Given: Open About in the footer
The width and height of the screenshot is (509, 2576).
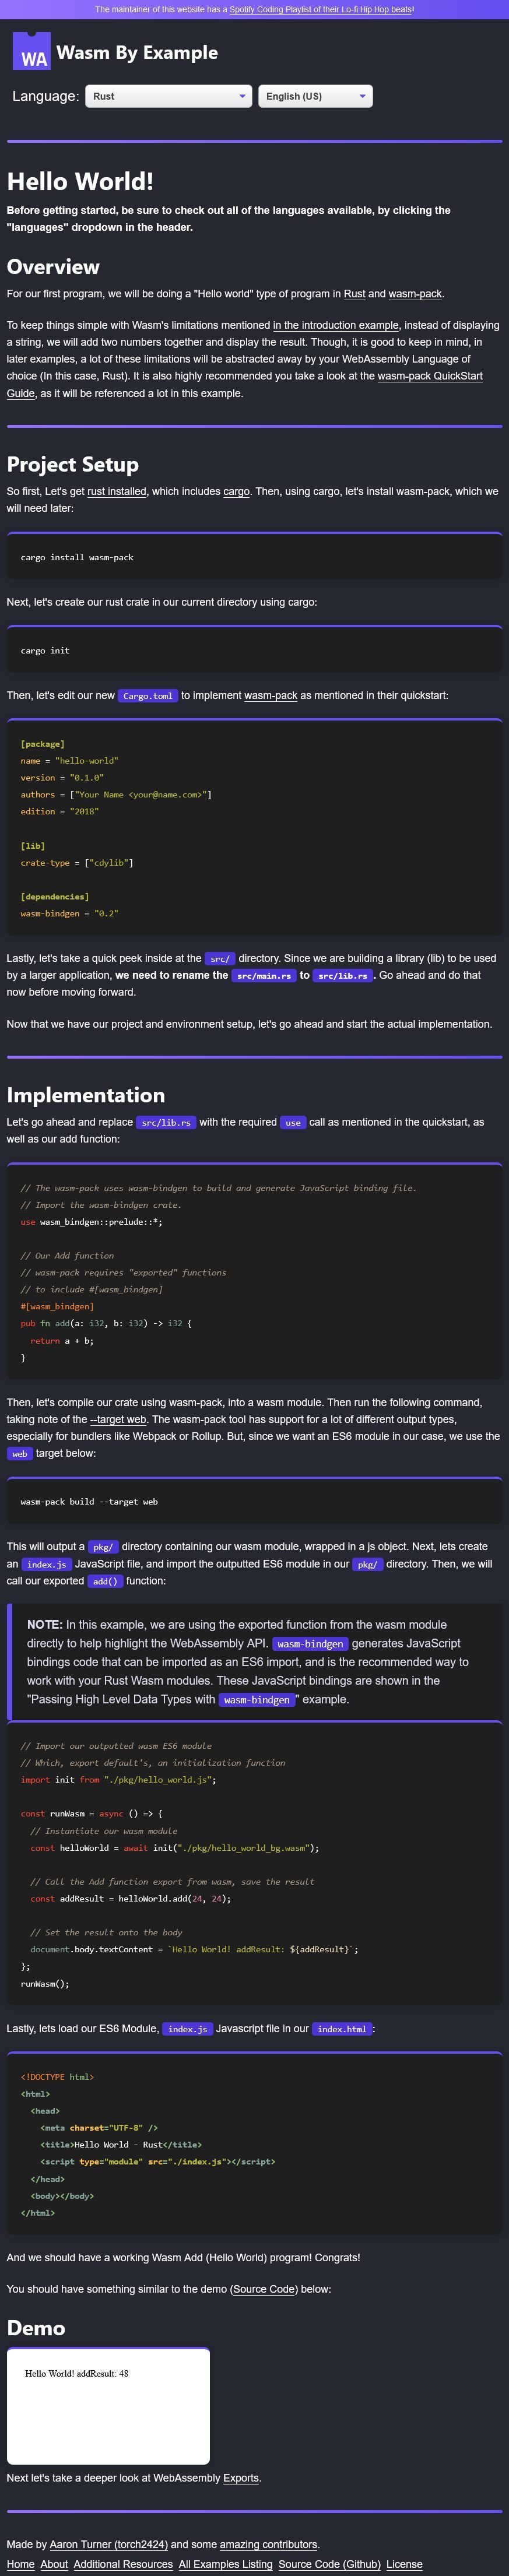Looking at the screenshot, I should click(54, 2564).
